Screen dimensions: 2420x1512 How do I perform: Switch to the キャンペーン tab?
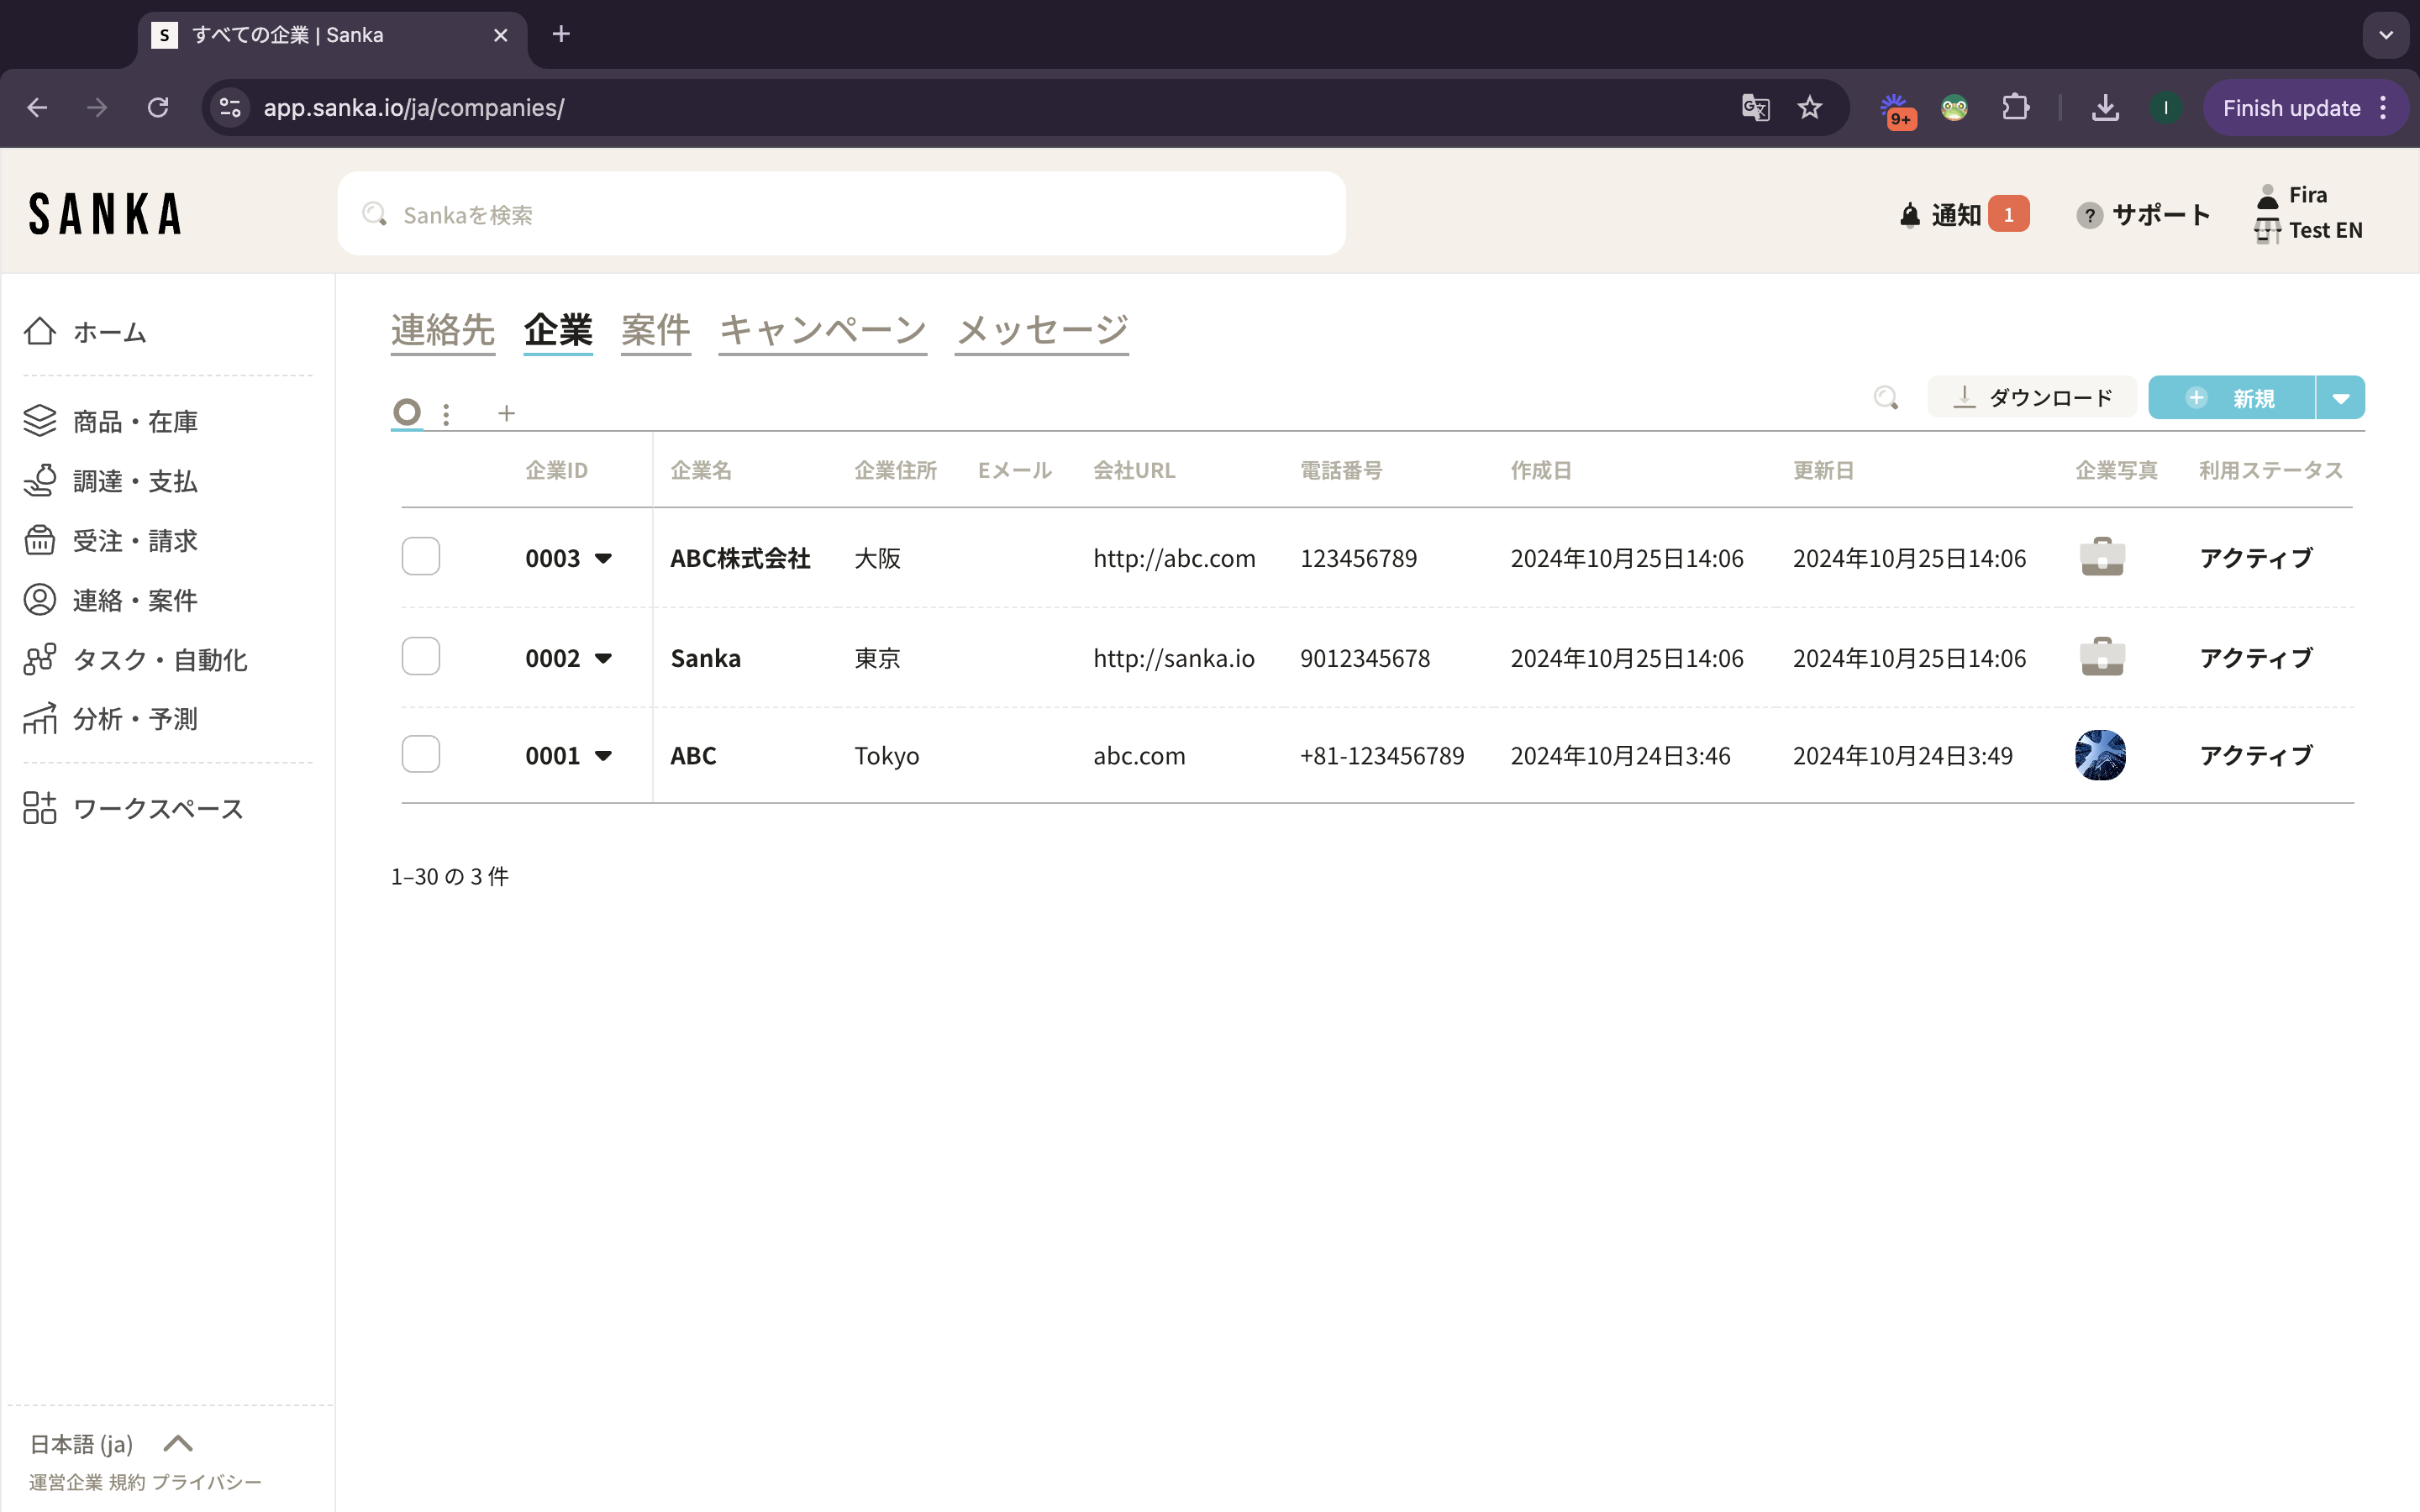click(x=822, y=330)
